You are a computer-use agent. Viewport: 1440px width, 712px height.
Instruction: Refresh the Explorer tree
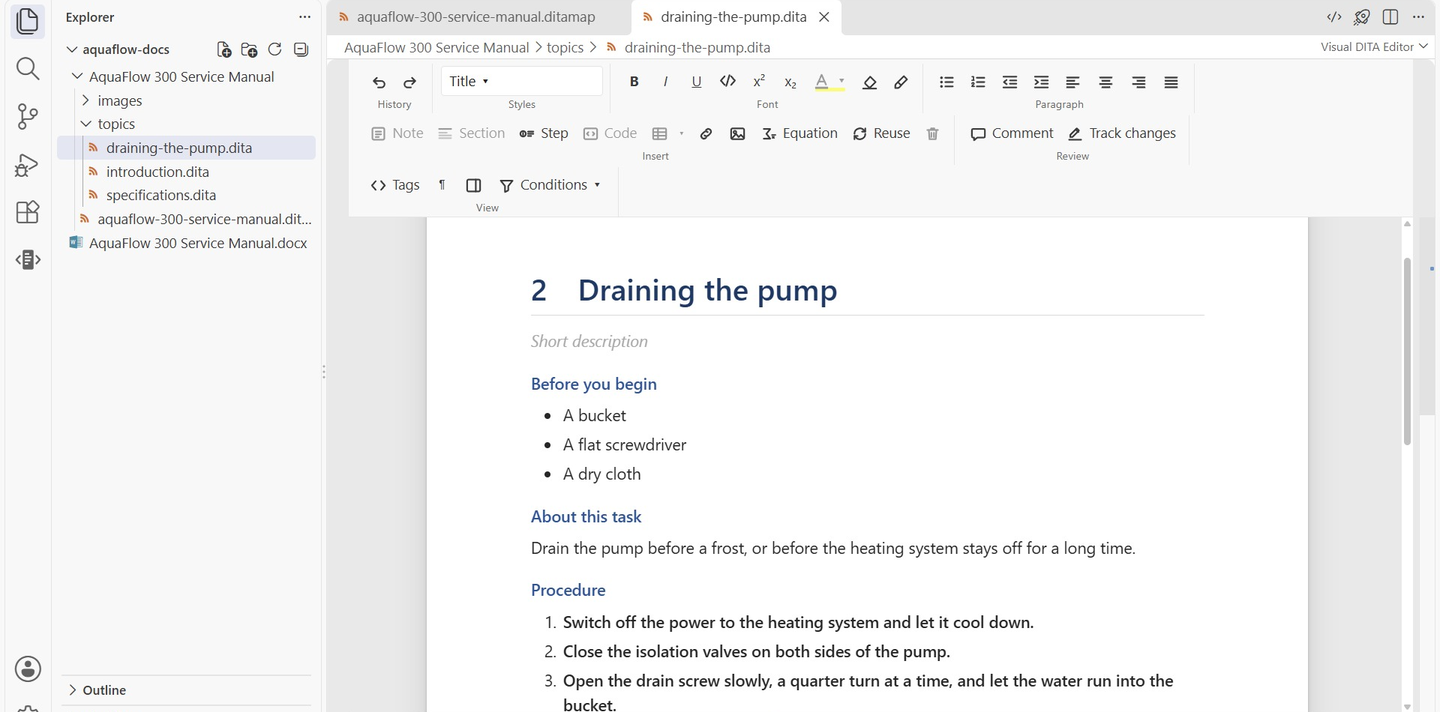(275, 49)
